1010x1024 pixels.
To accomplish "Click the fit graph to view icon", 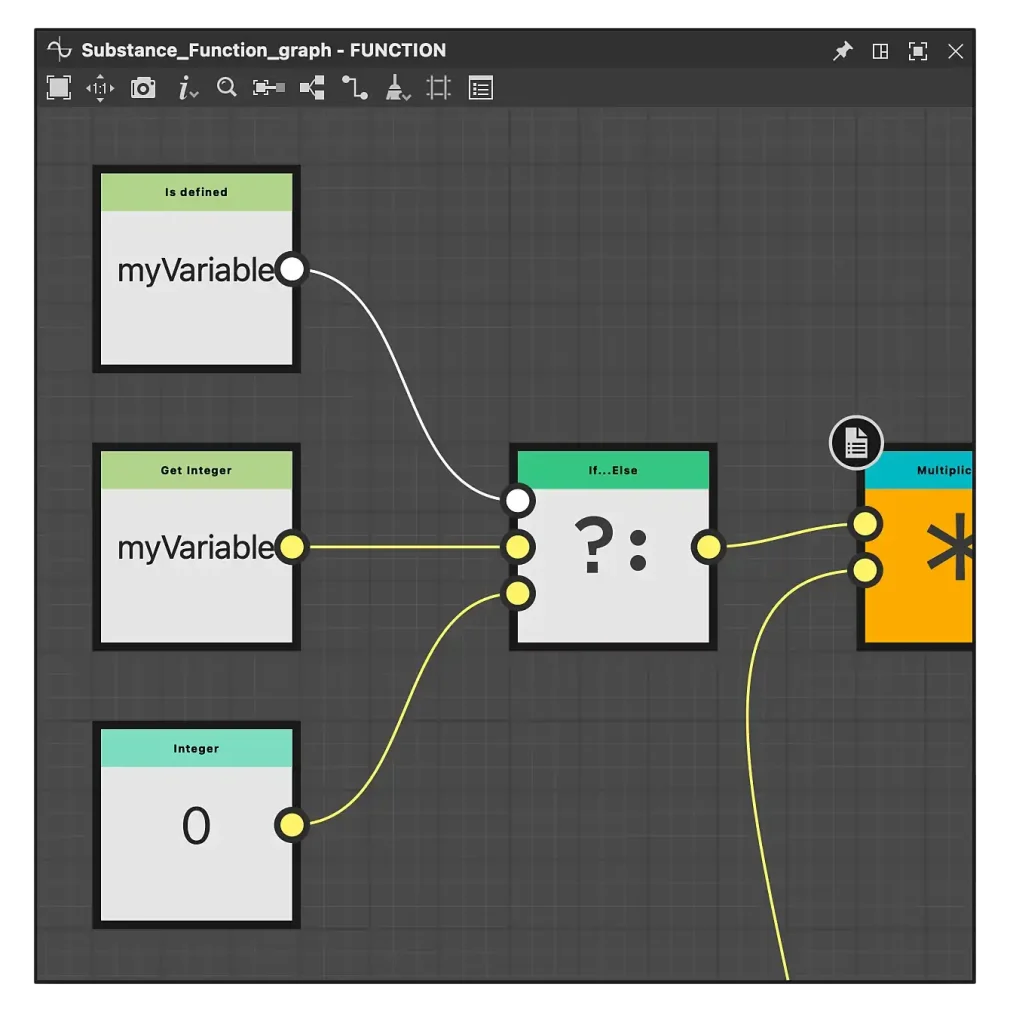I will (59, 88).
